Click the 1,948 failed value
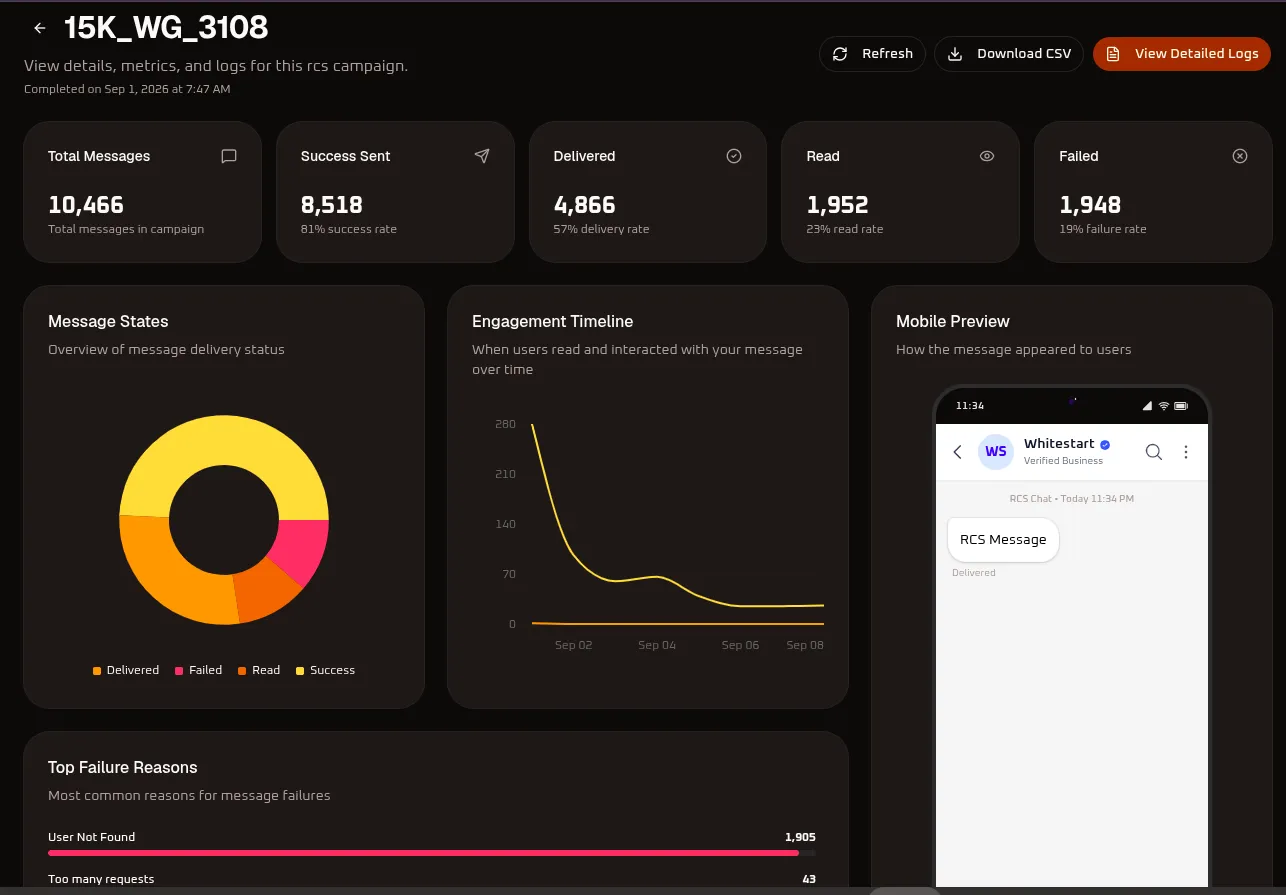This screenshot has height=895, width=1286. [x=1090, y=205]
